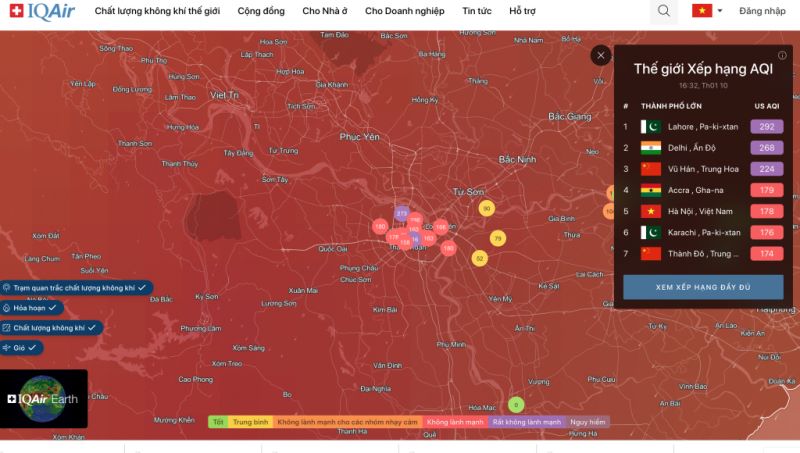
Task: Click the Tốt legend label
Action: coord(218,422)
